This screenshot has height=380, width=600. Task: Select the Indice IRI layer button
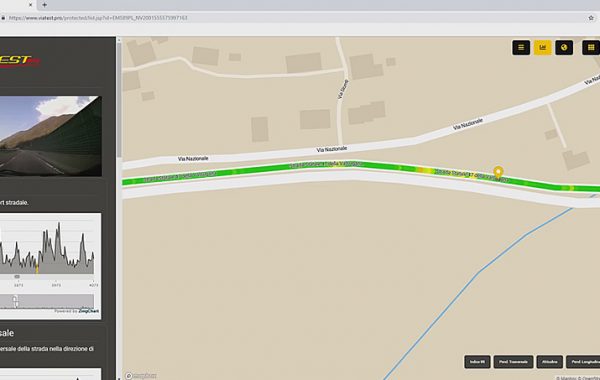point(477,362)
